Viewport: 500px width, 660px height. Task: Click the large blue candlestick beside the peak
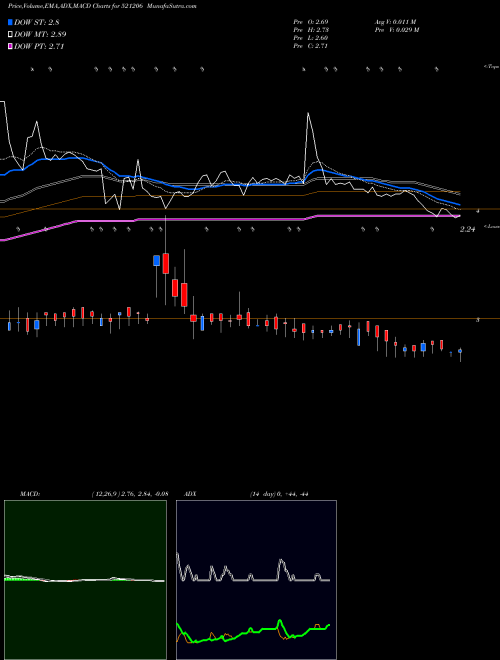157,260
